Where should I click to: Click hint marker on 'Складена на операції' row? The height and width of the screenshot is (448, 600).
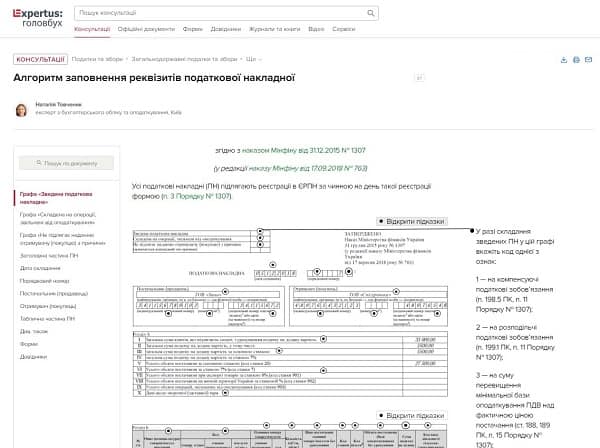260,238
